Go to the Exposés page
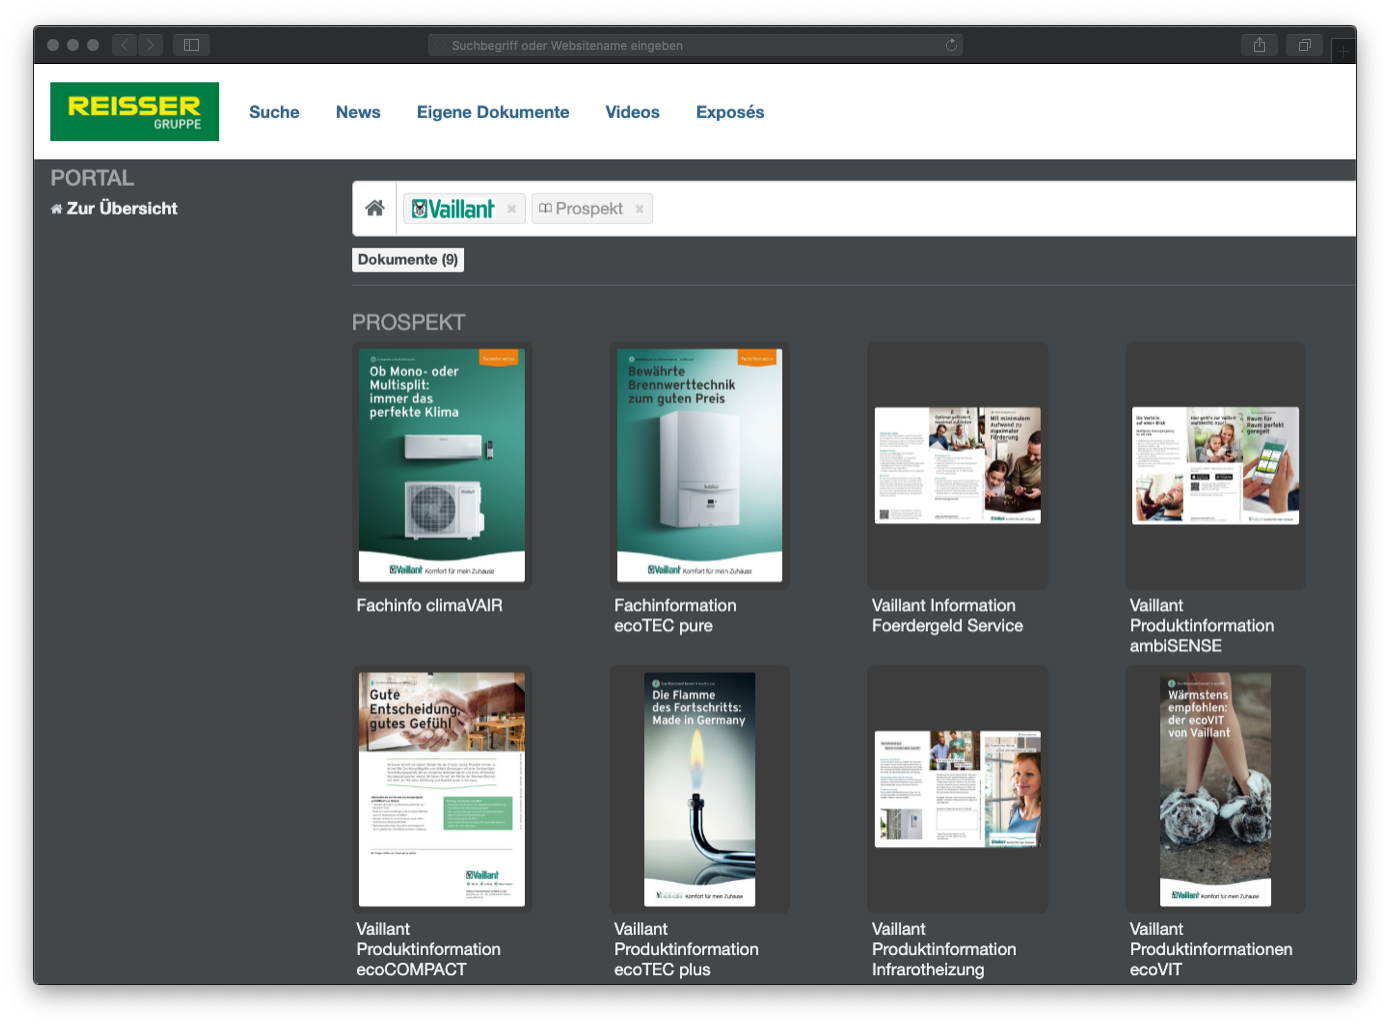 click(730, 112)
